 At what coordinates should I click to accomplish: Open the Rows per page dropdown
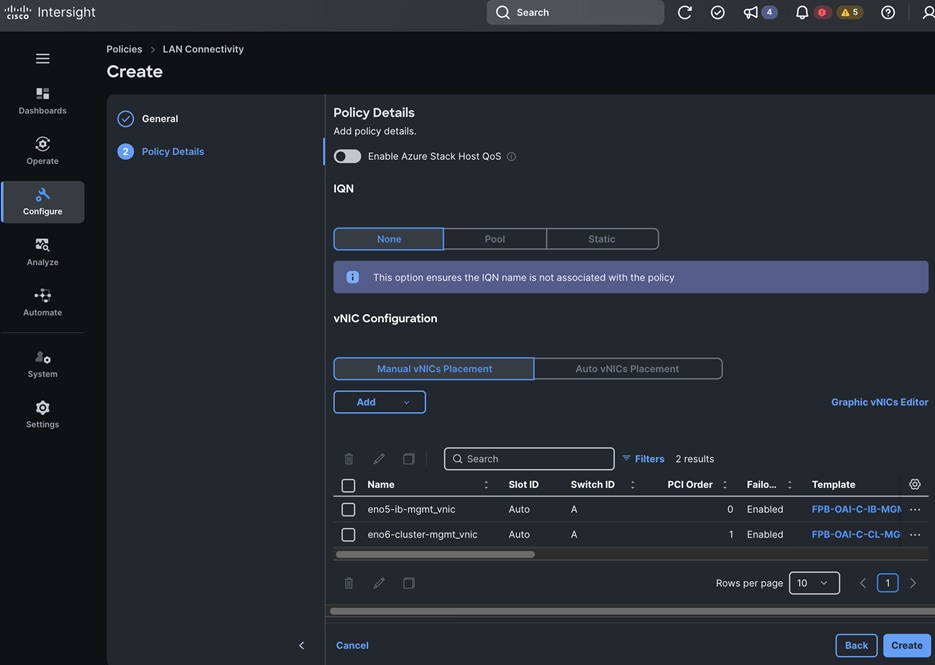tap(814, 583)
